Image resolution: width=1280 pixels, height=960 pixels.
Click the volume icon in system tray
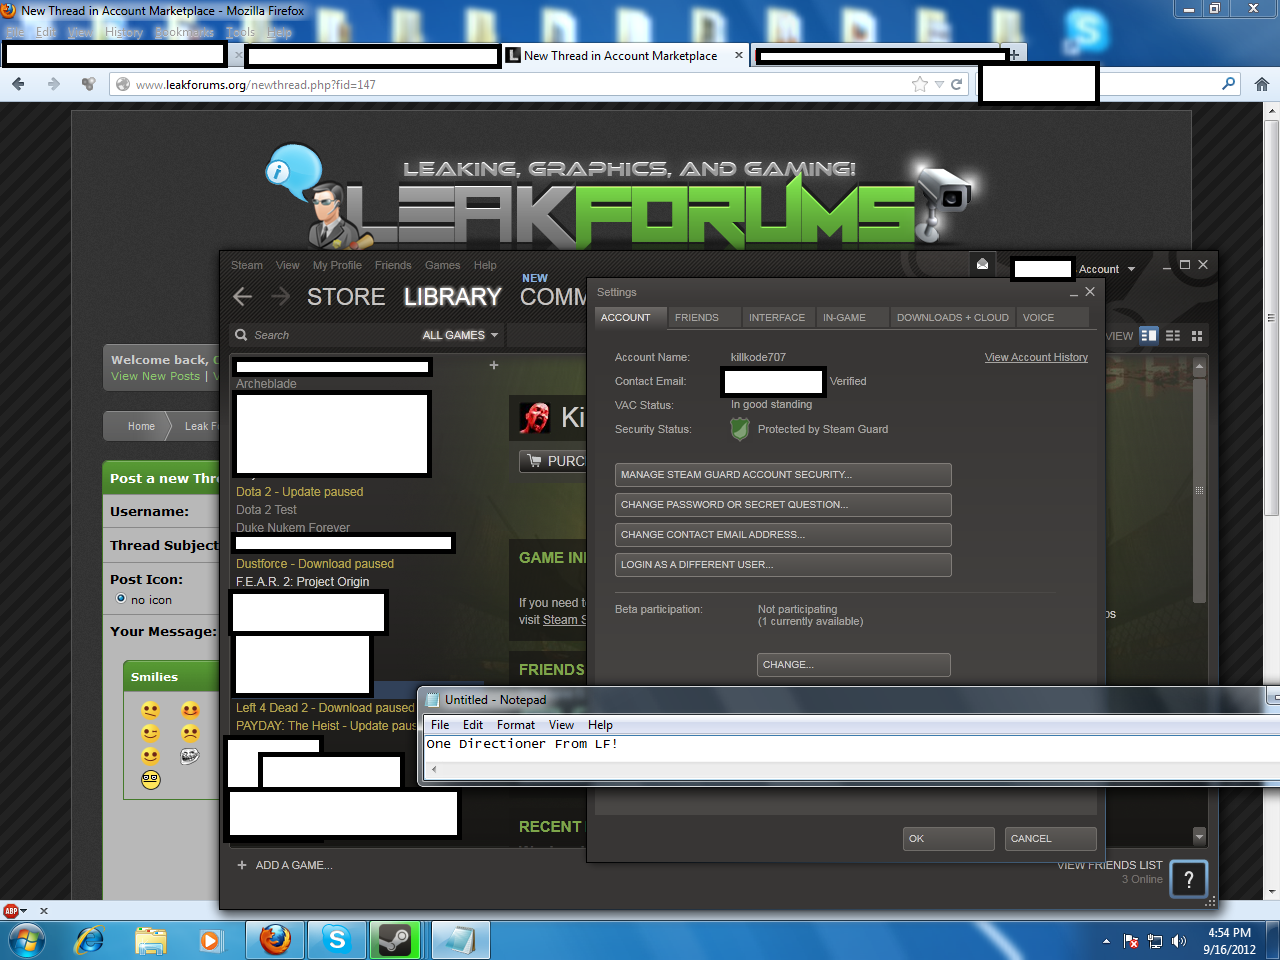point(1179,941)
